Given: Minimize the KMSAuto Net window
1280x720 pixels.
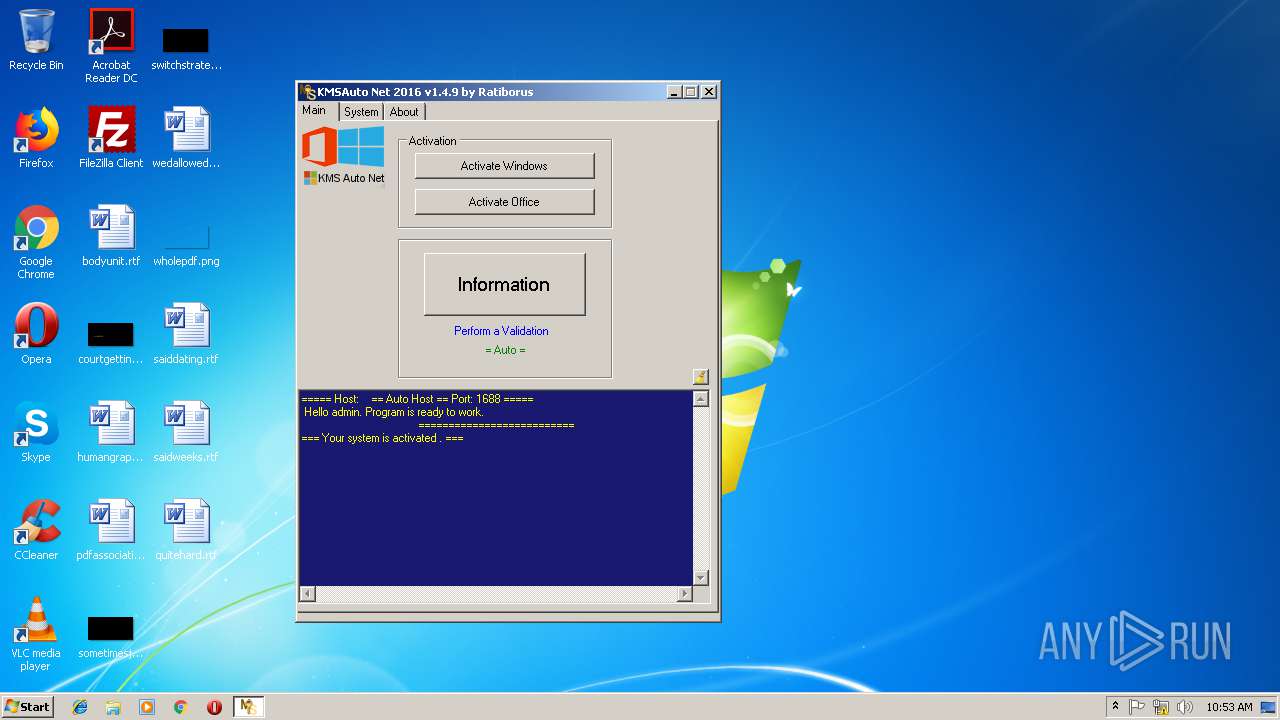Looking at the screenshot, I should tap(675, 91).
